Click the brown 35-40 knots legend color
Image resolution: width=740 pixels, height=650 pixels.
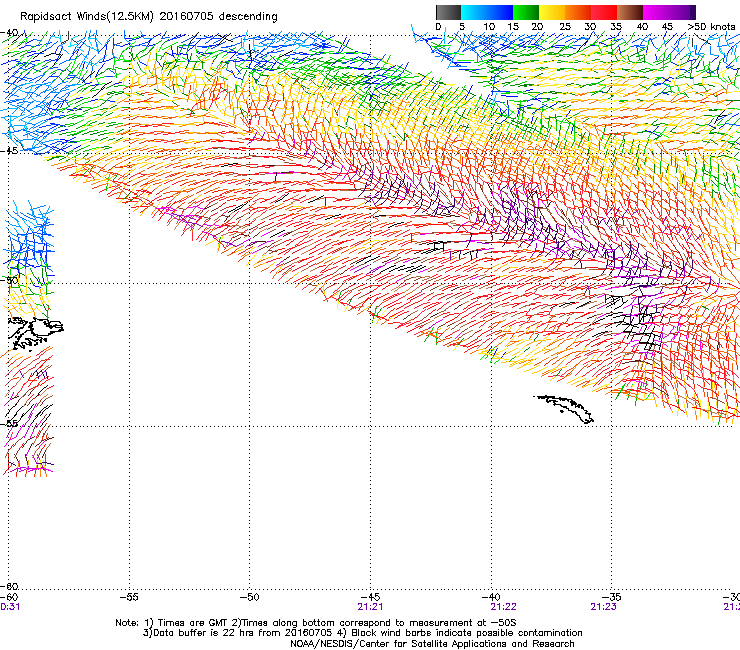click(630, 12)
